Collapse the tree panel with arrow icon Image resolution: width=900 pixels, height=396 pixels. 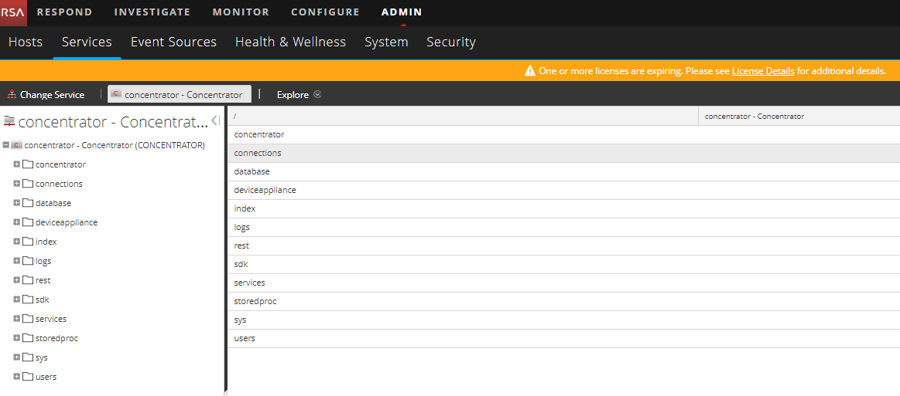216,121
